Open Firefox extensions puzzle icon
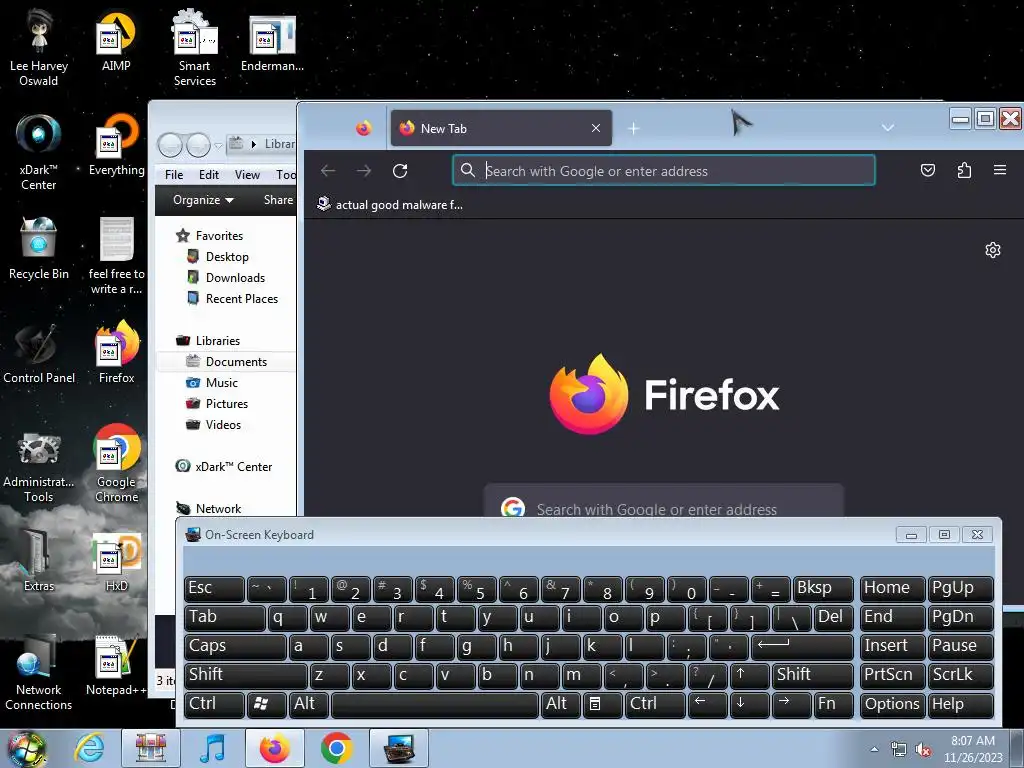1024x768 pixels. [964, 171]
